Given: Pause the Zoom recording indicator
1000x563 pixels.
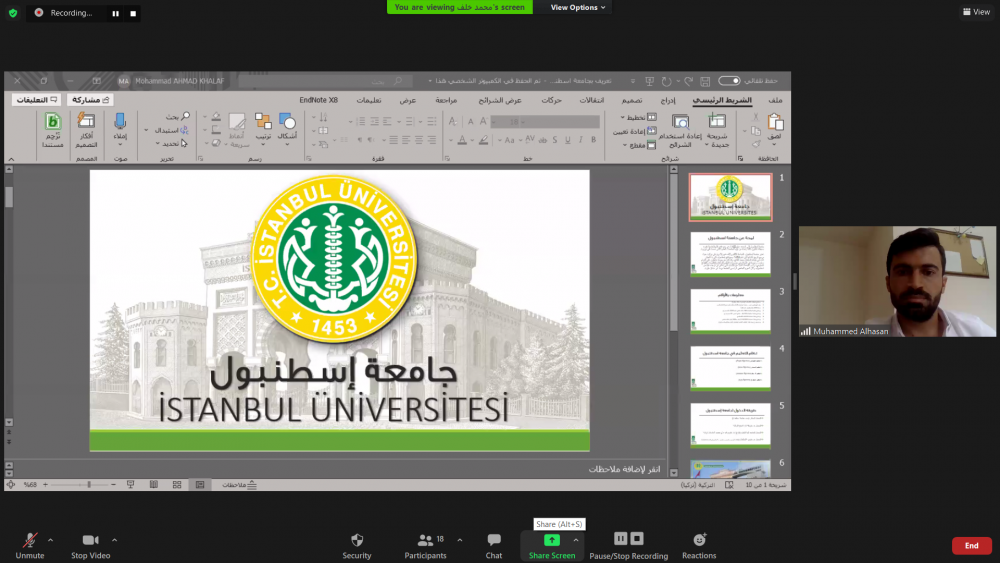Looking at the screenshot, I should coord(115,13).
